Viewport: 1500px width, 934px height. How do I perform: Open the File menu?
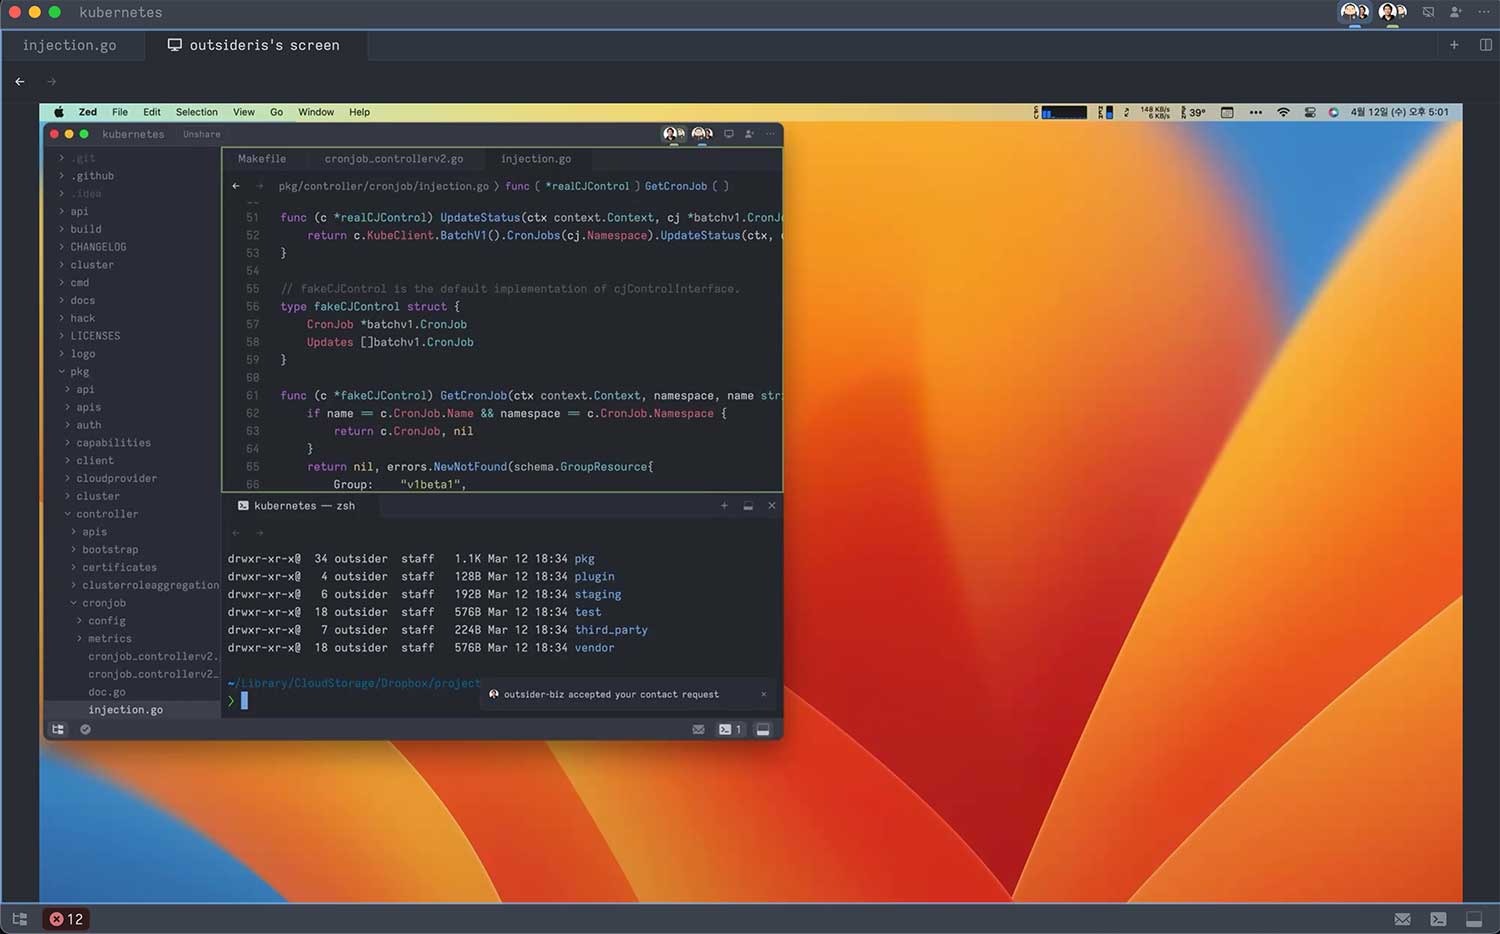(120, 112)
